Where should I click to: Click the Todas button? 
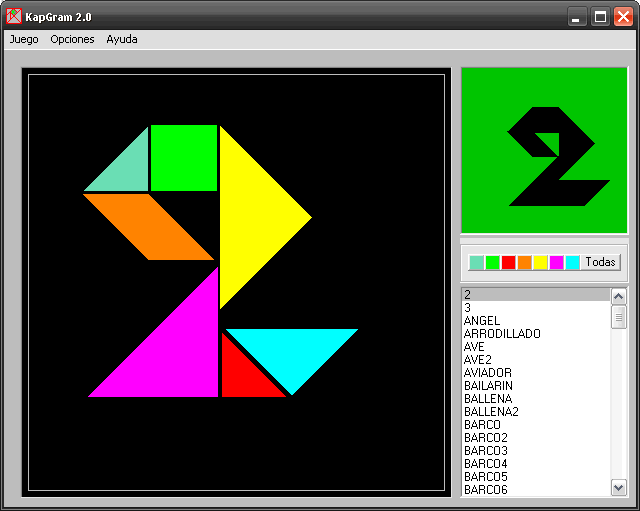[600, 262]
